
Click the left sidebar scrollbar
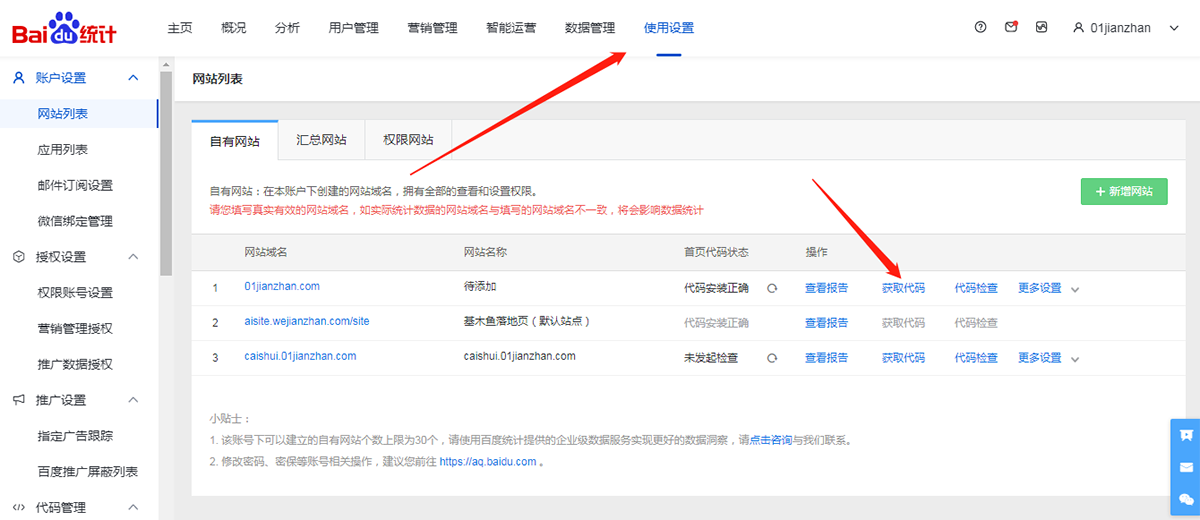pyautogui.click(x=166, y=170)
